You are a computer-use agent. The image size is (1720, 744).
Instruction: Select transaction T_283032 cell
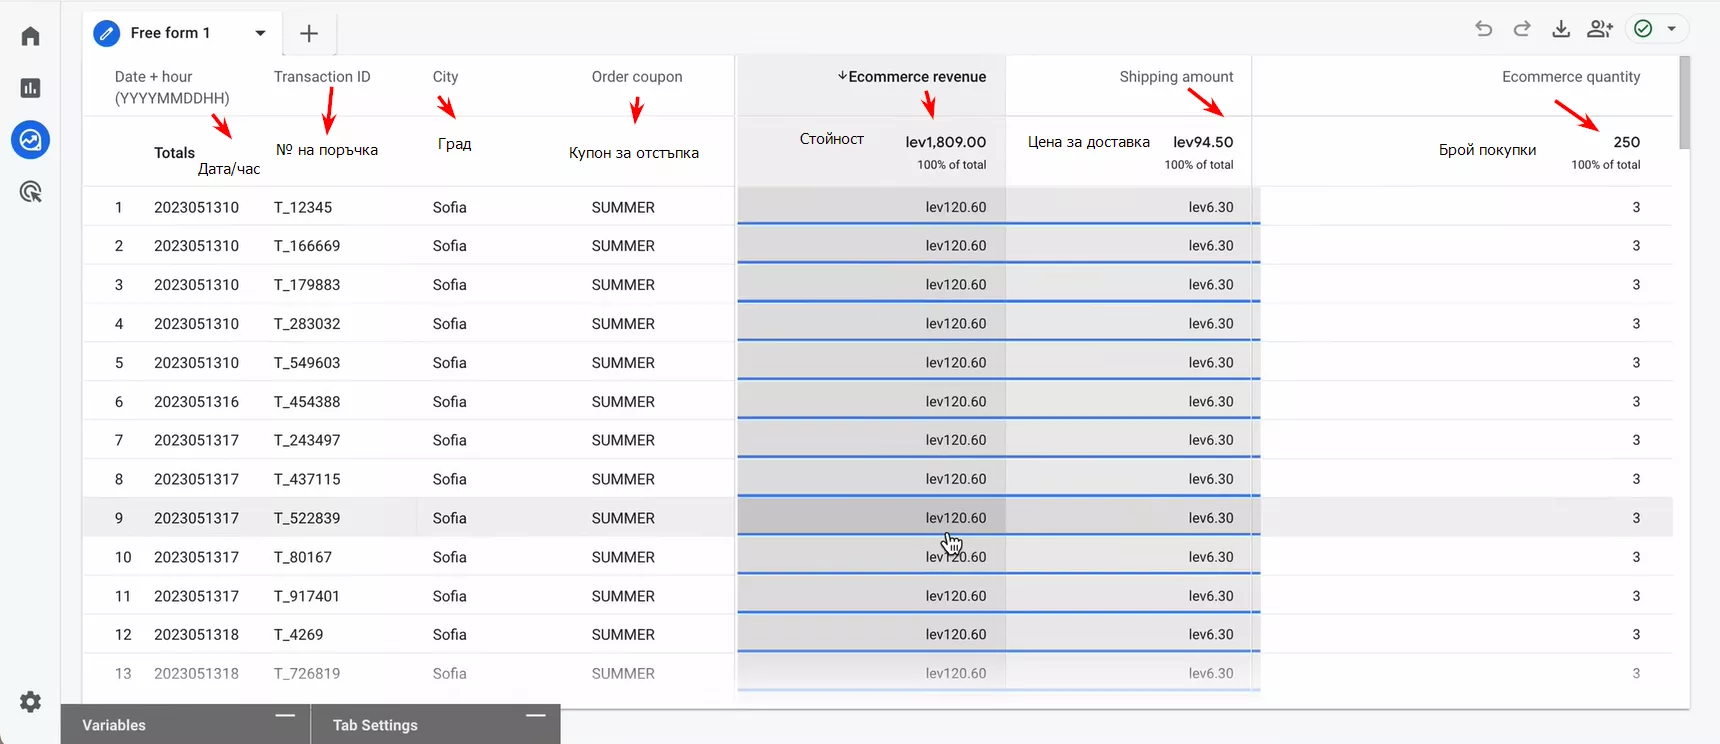(x=307, y=324)
